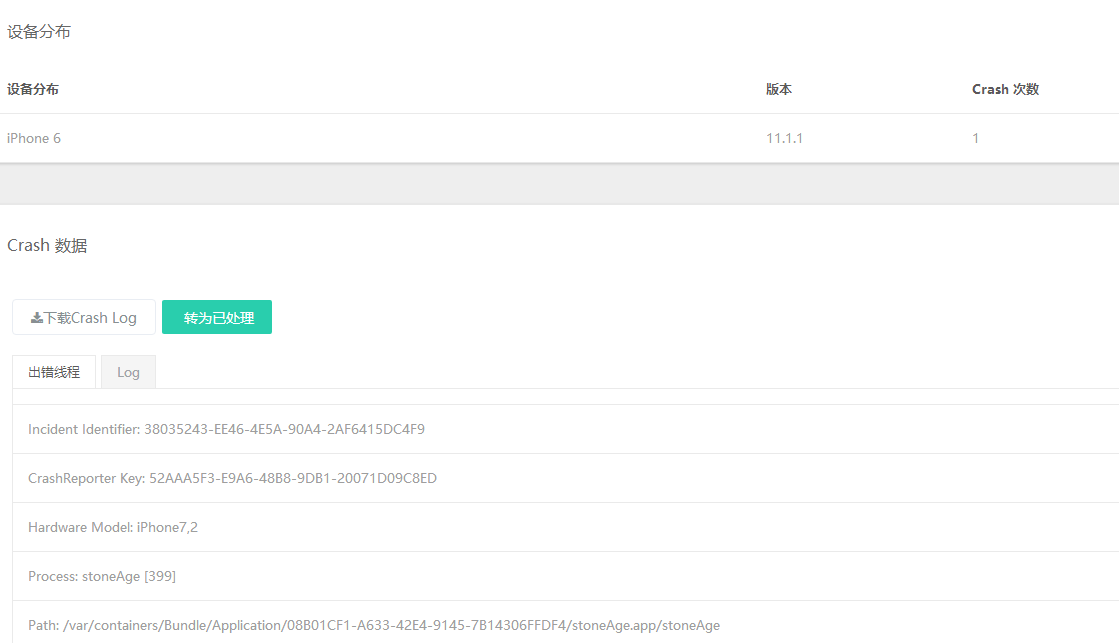Click the 版本 column header
Viewport: 1119px width, 643px height.
pos(779,89)
